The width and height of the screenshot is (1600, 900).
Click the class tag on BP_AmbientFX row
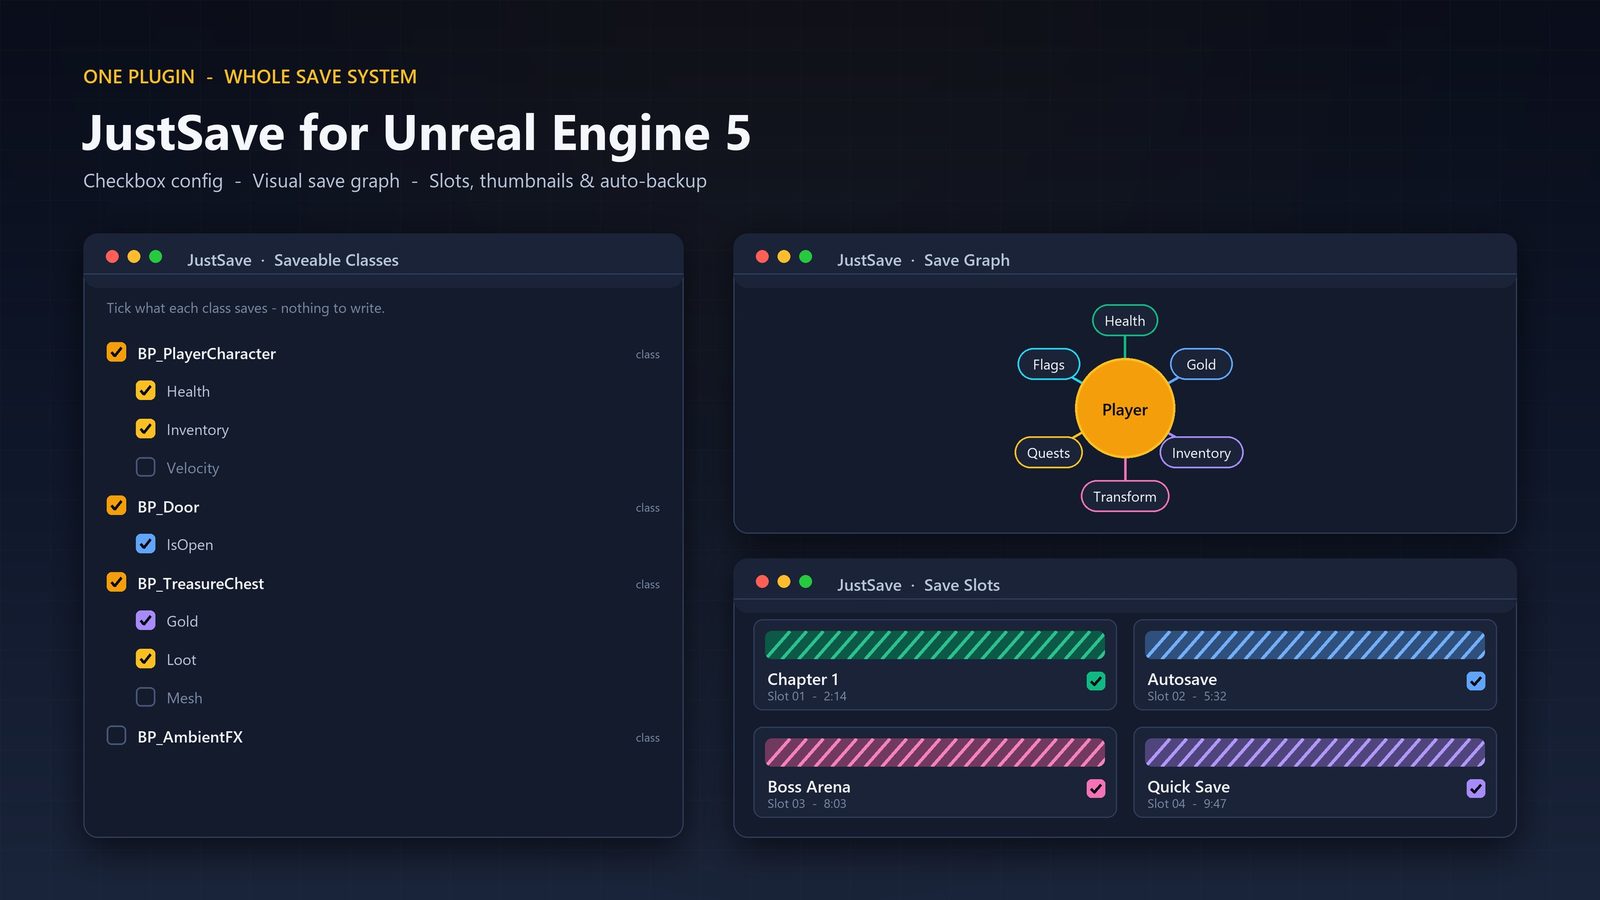648,738
